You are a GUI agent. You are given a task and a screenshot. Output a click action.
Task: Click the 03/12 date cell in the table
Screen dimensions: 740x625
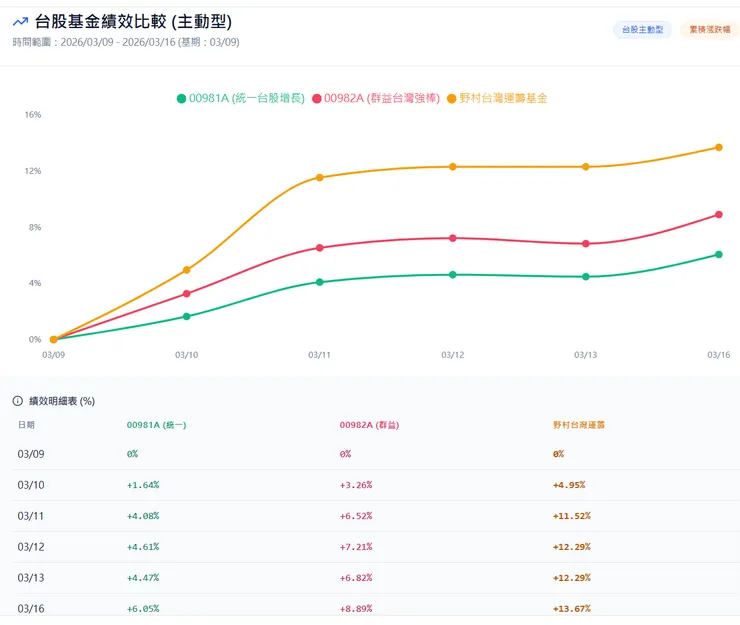click(31, 547)
